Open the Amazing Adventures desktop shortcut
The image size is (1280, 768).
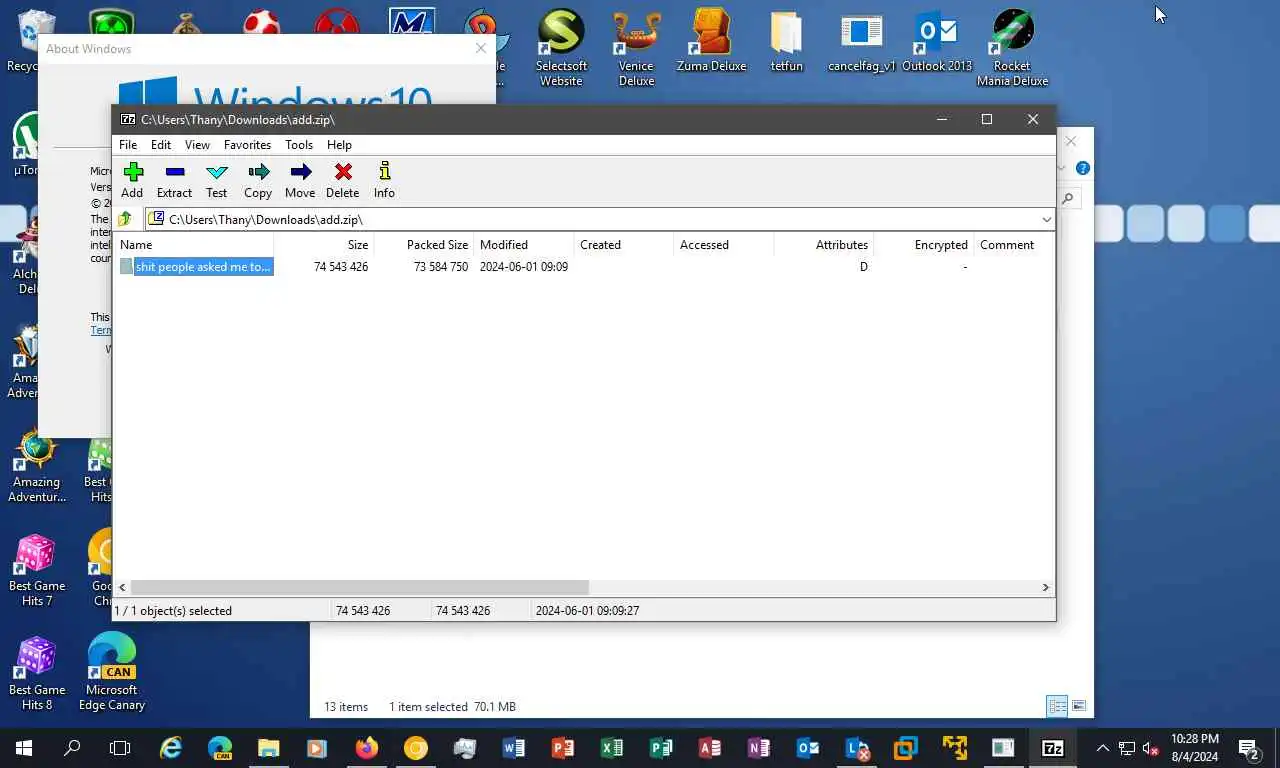tap(37, 465)
